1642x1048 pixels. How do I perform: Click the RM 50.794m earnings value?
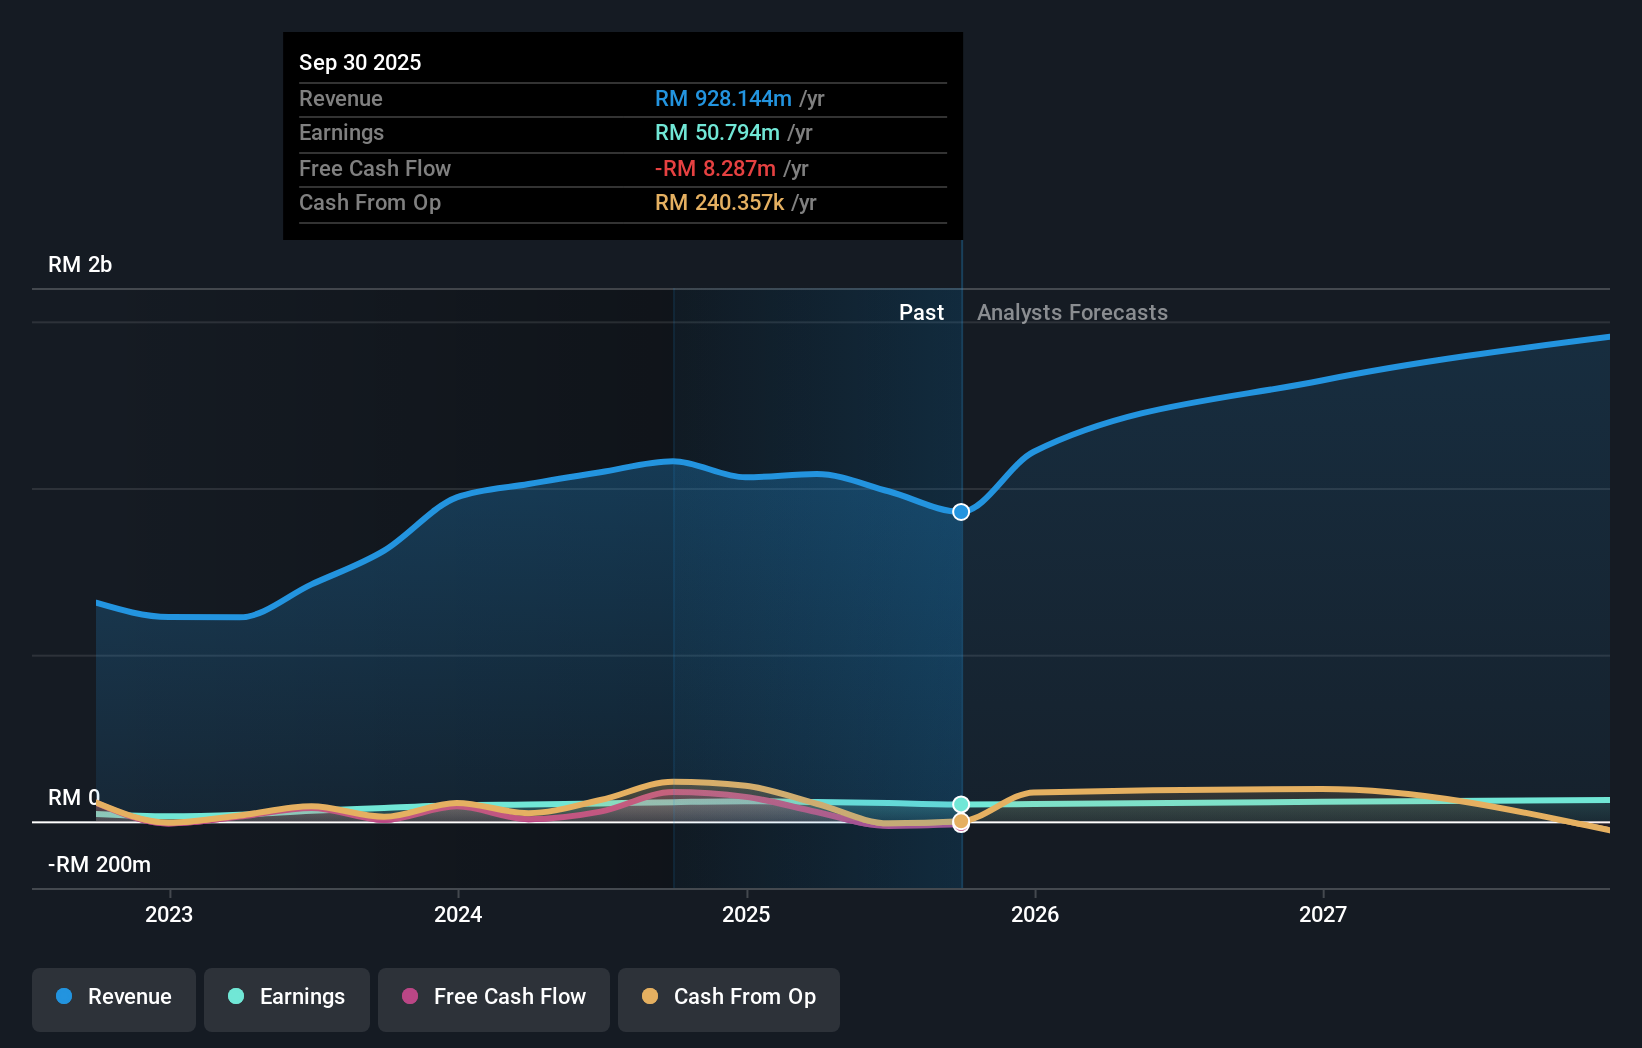717,133
